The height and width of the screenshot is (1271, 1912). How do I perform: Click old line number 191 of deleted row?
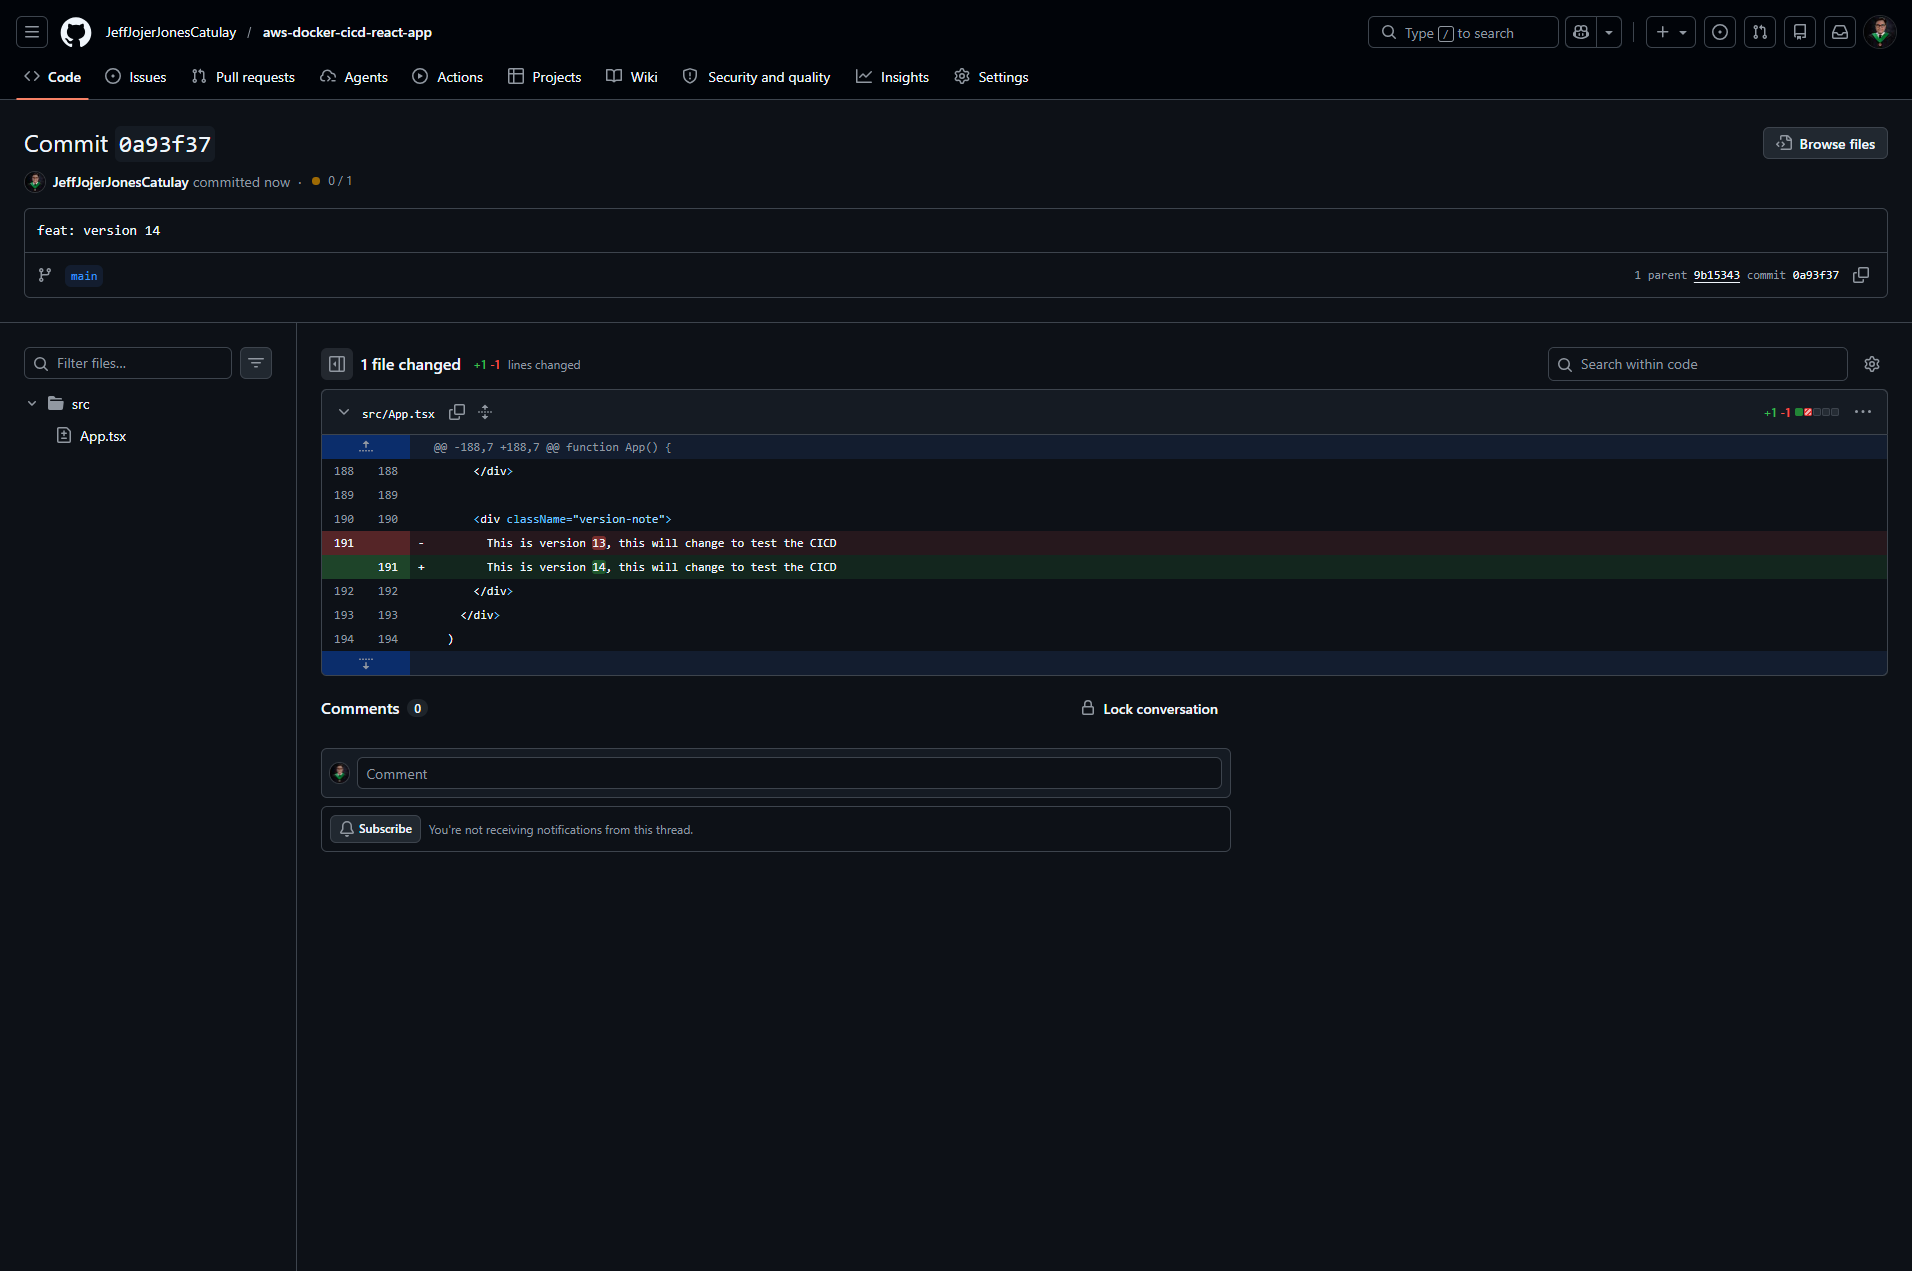click(344, 543)
